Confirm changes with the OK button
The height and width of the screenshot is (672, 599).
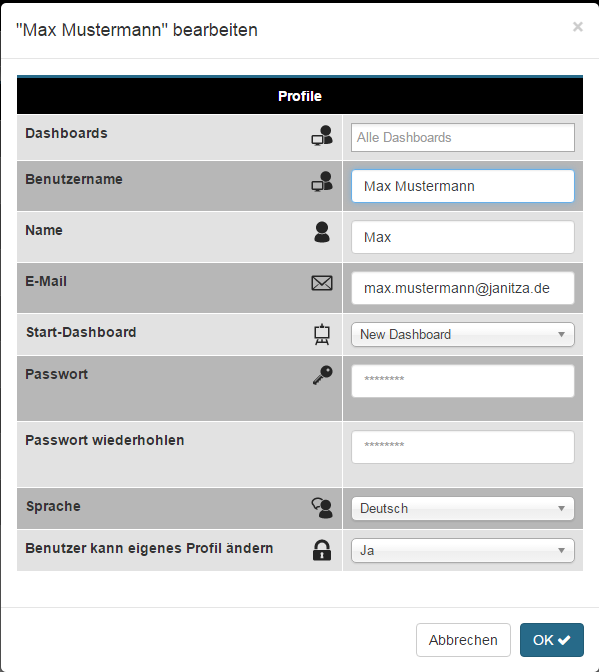[552, 640]
